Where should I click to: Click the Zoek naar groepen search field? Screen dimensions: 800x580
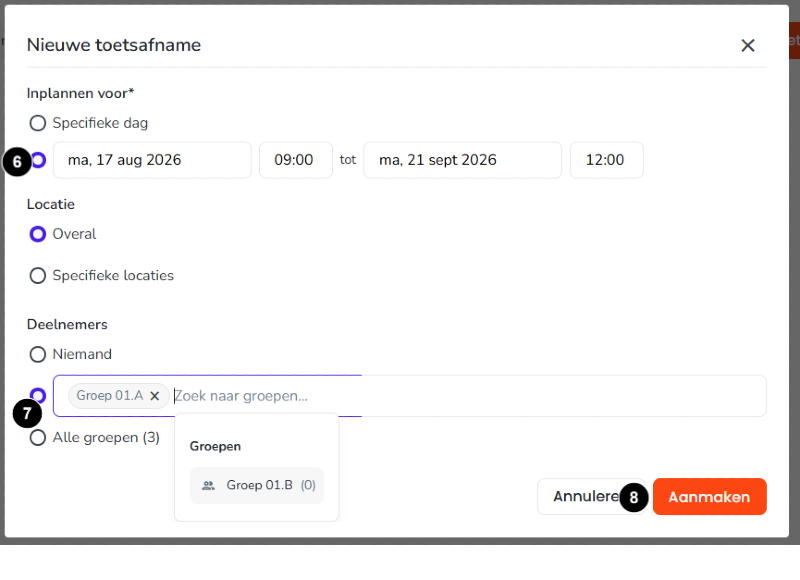click(468, 396)
